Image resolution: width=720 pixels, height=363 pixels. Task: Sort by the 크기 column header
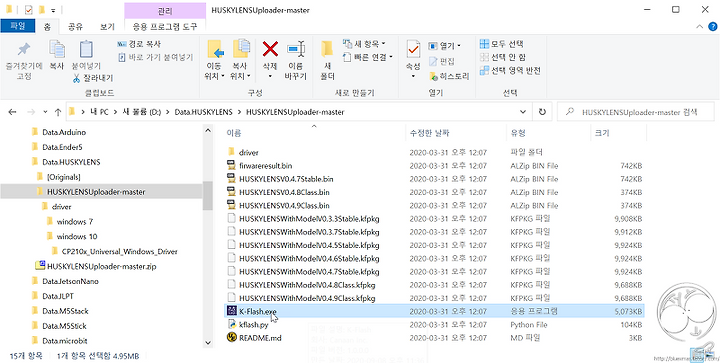point(618,133)
